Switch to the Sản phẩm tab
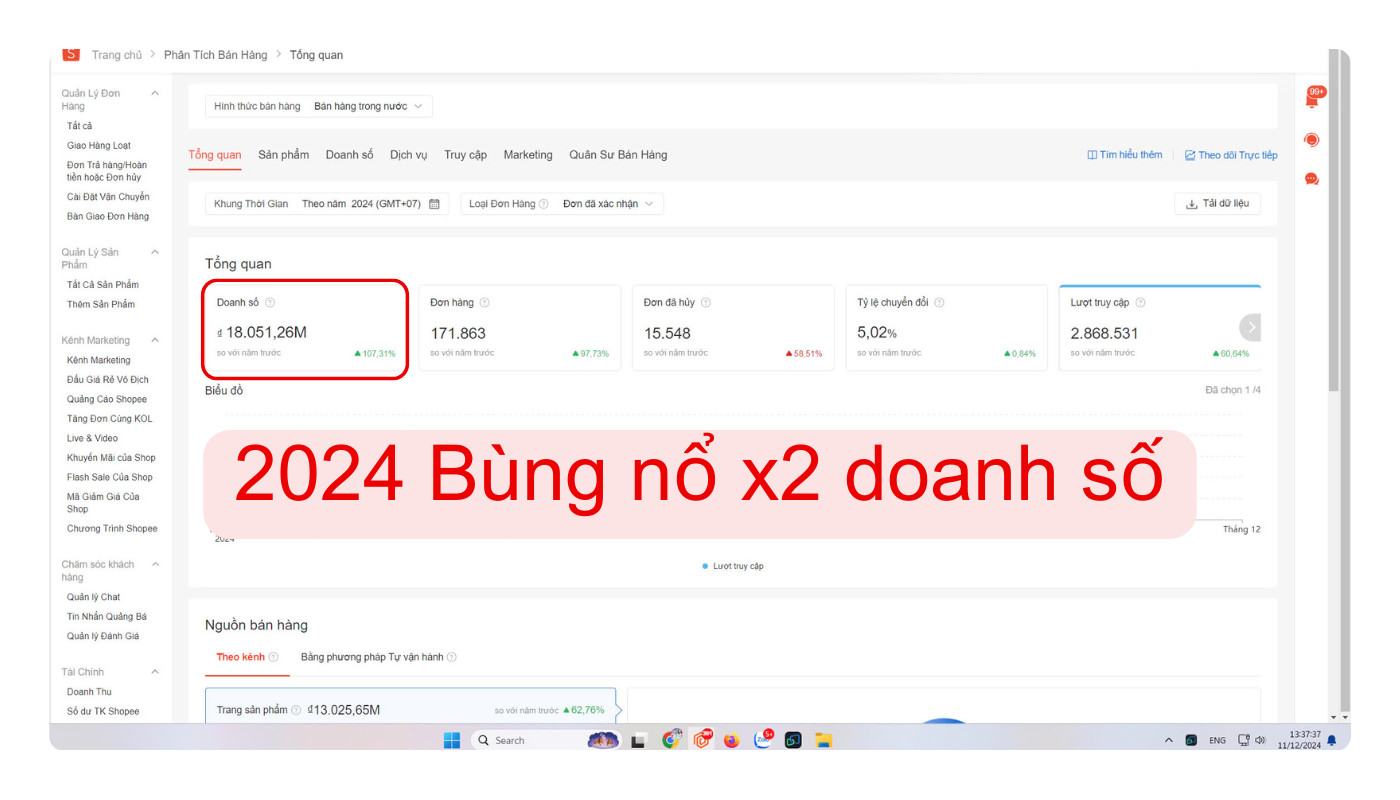The image size is (1400, 800). click(283, 155)
